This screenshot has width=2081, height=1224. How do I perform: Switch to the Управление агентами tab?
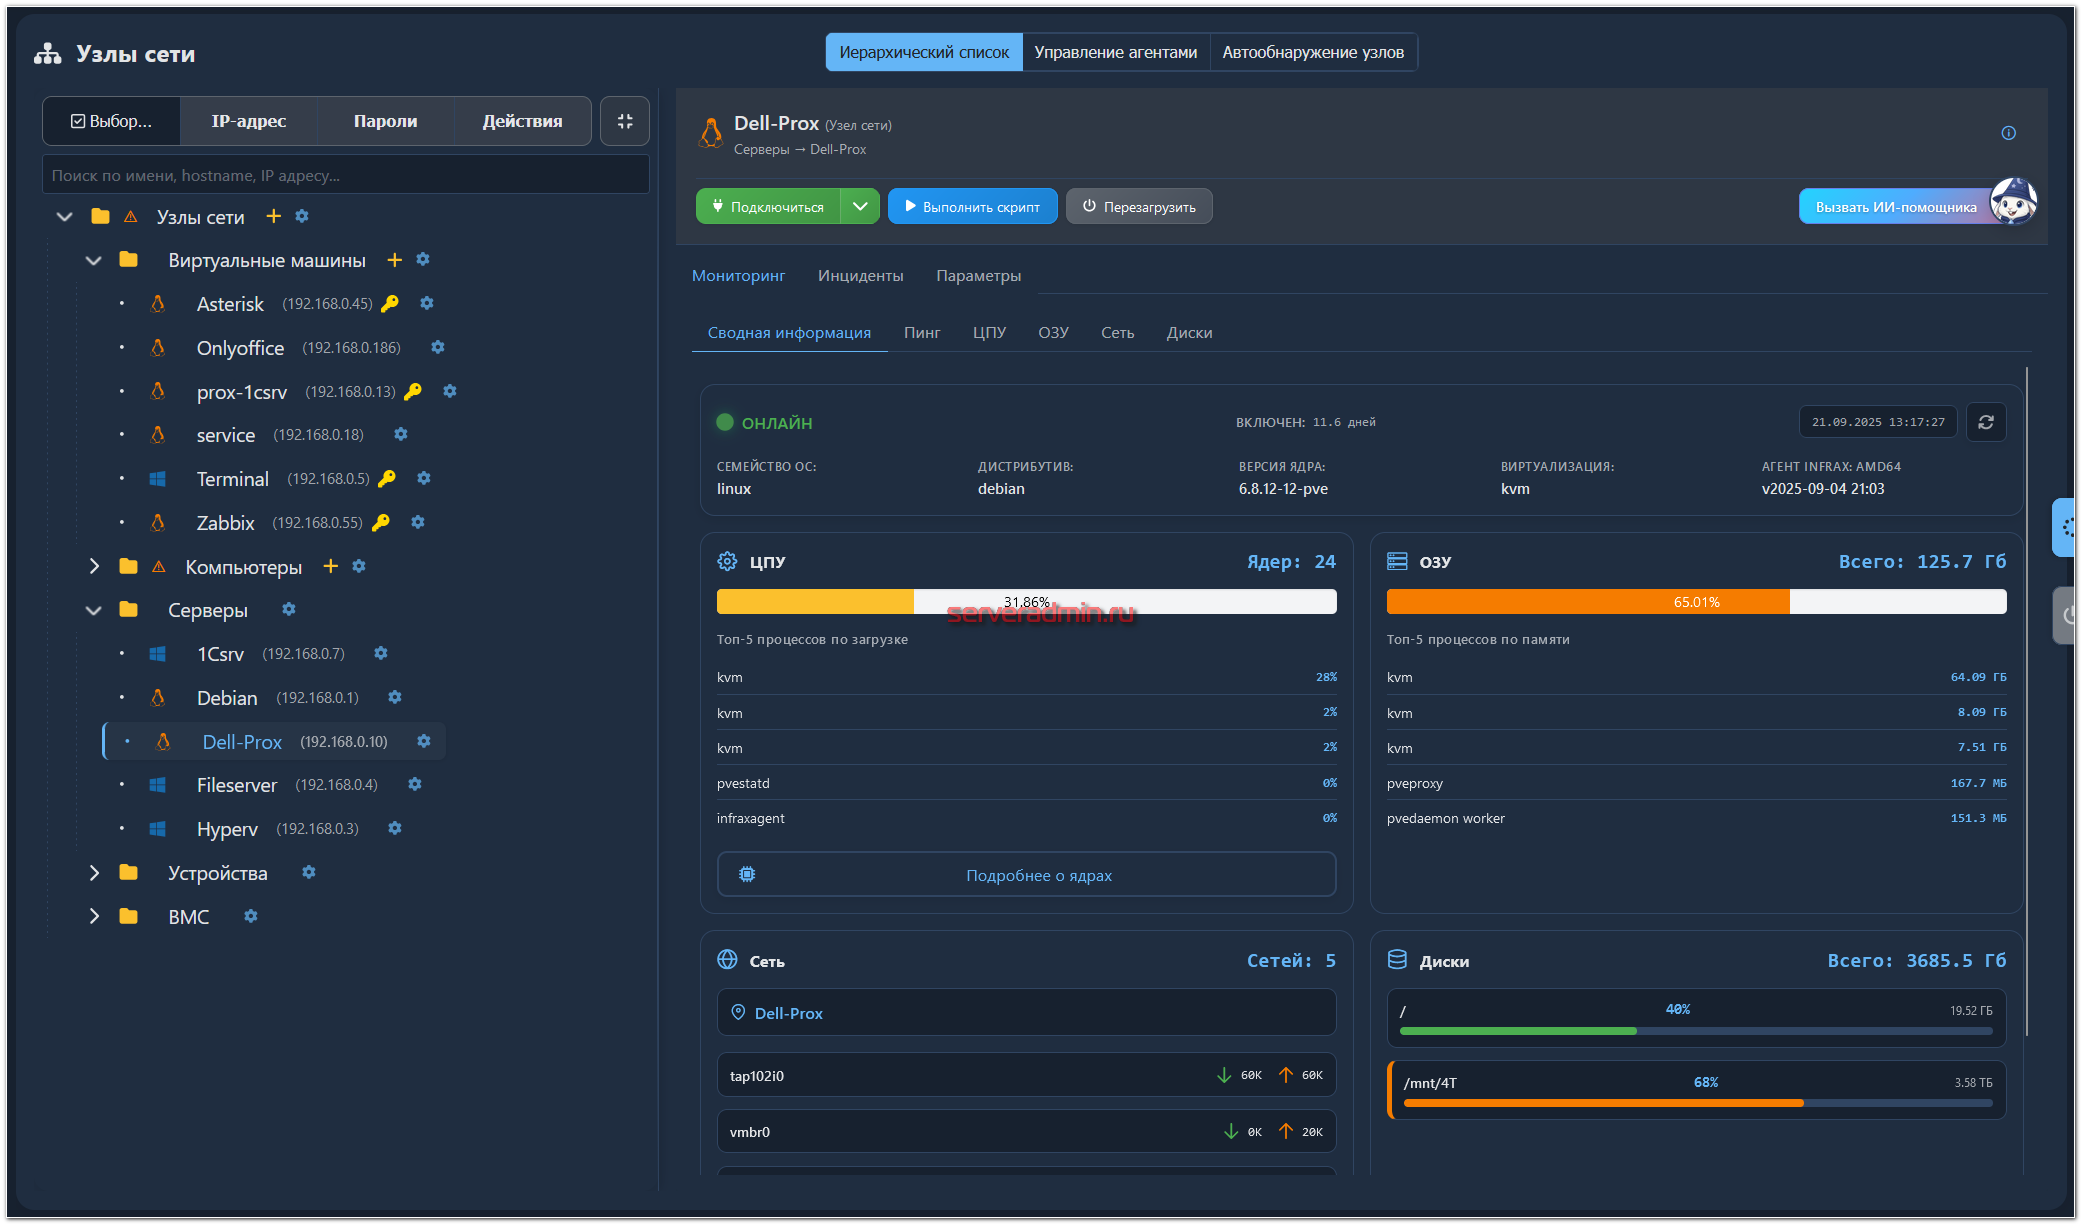1115,52
